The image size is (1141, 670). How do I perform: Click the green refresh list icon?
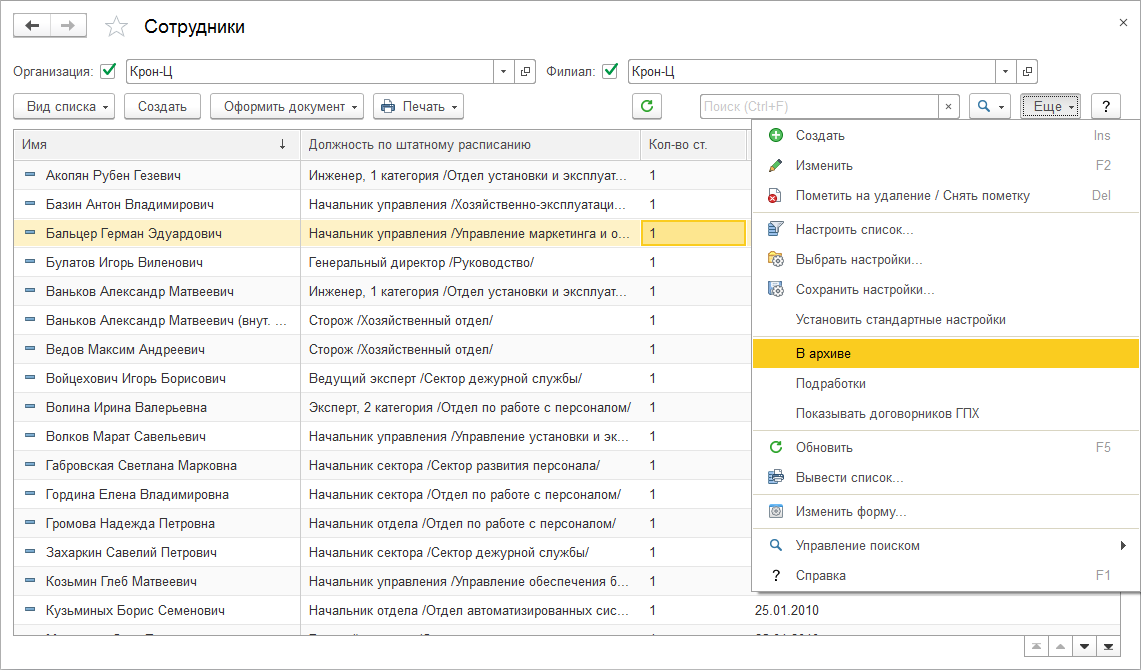coord(647,106)
